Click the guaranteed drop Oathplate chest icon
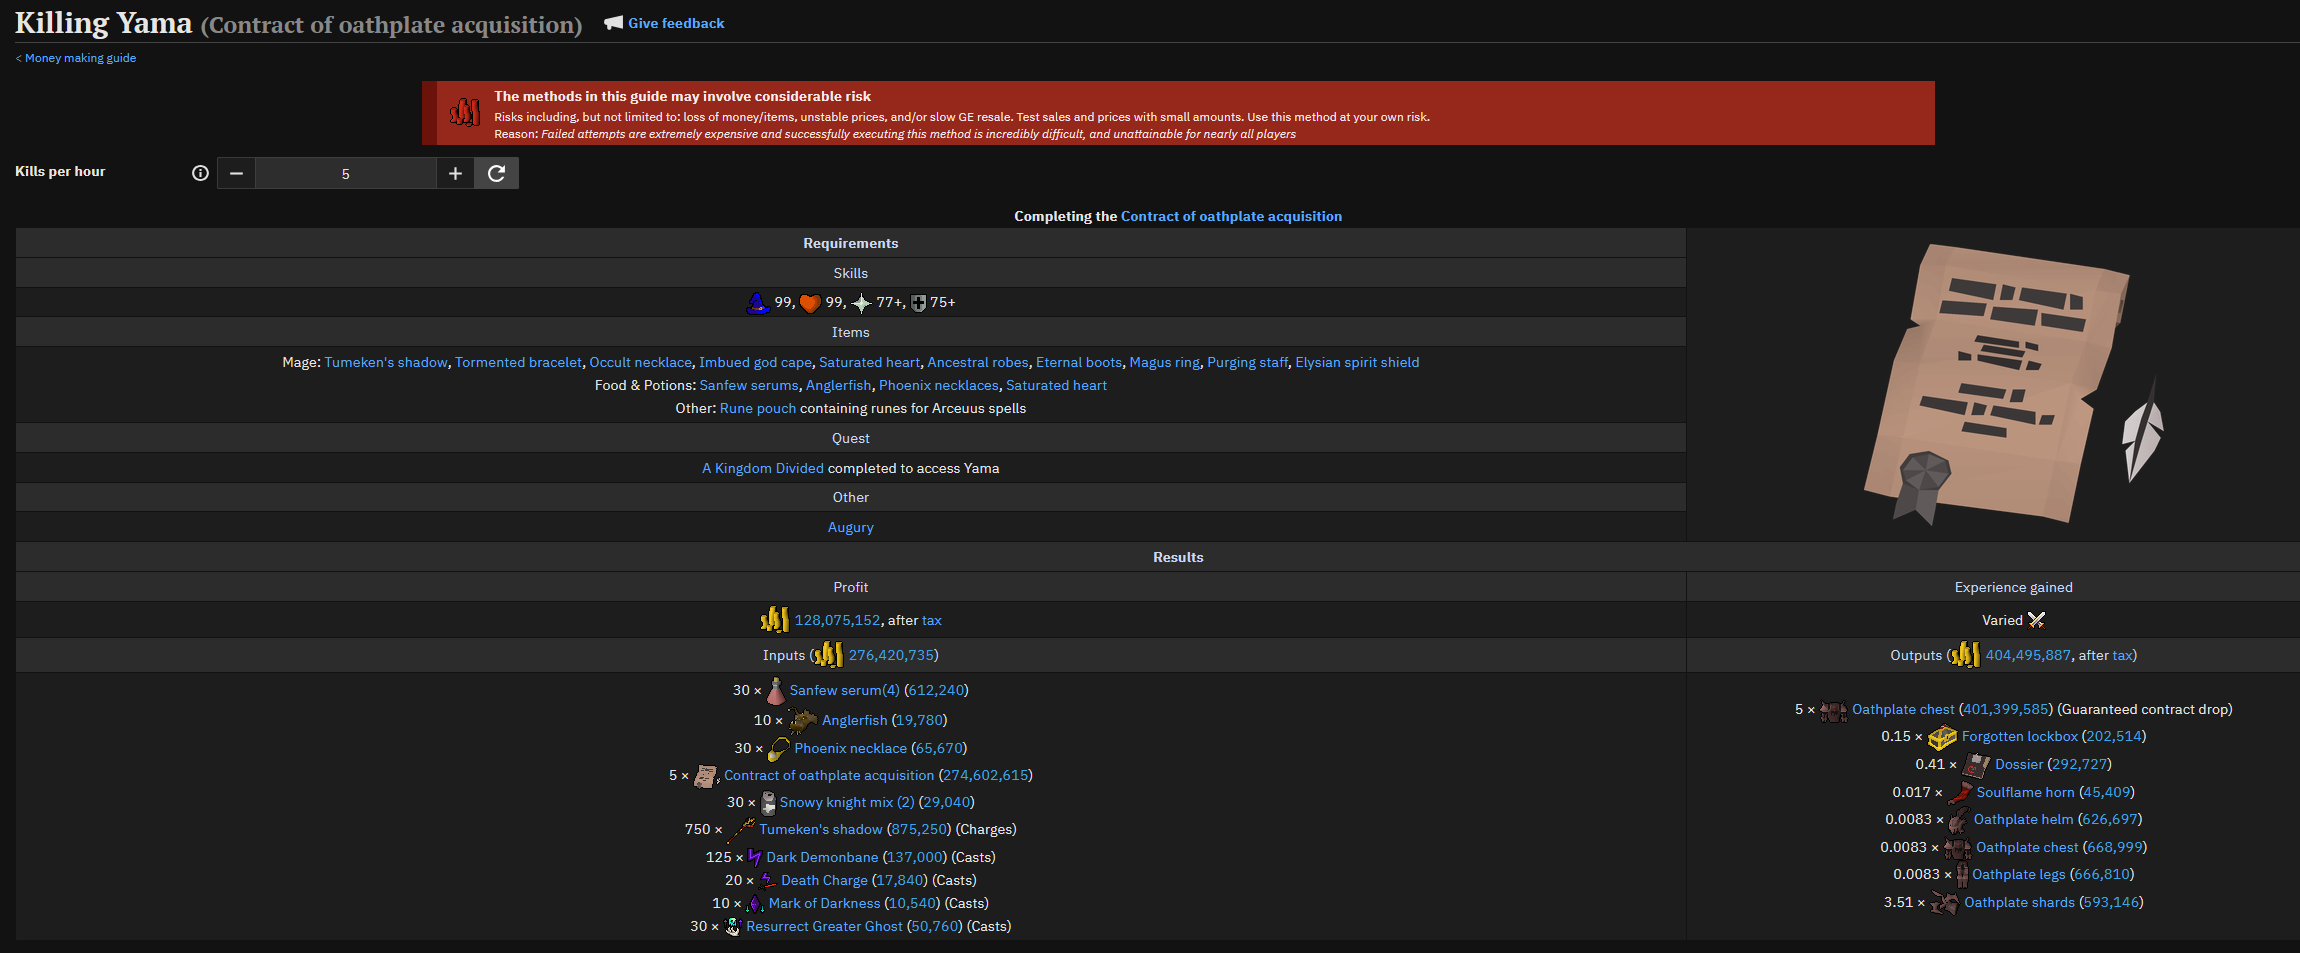The width and height of the screenshot is (2300, 953). coord(1833,710)
